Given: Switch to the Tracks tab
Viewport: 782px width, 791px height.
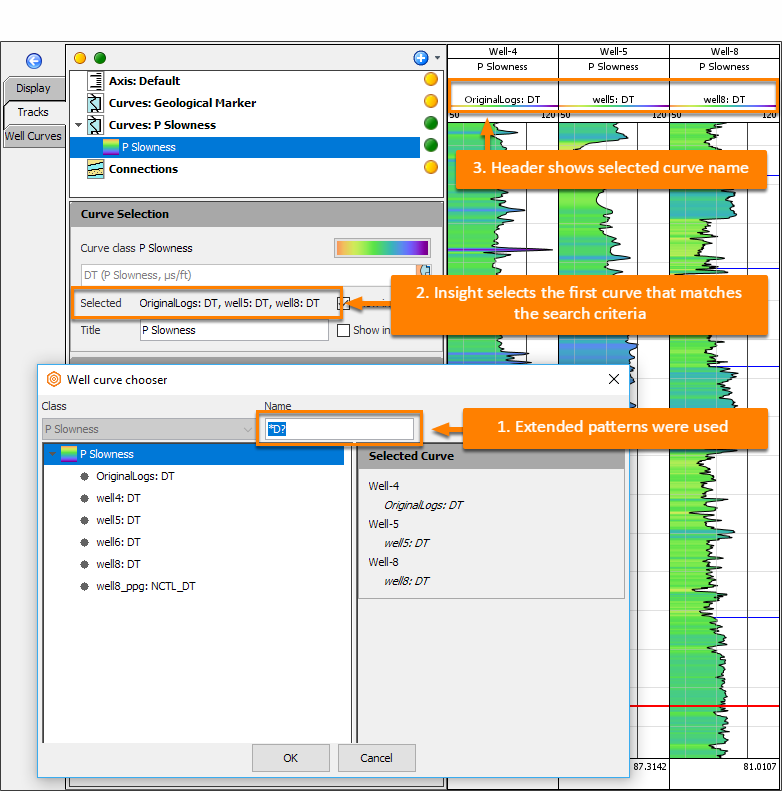Looking at the screenshot, I should click(x=33, y=112).
